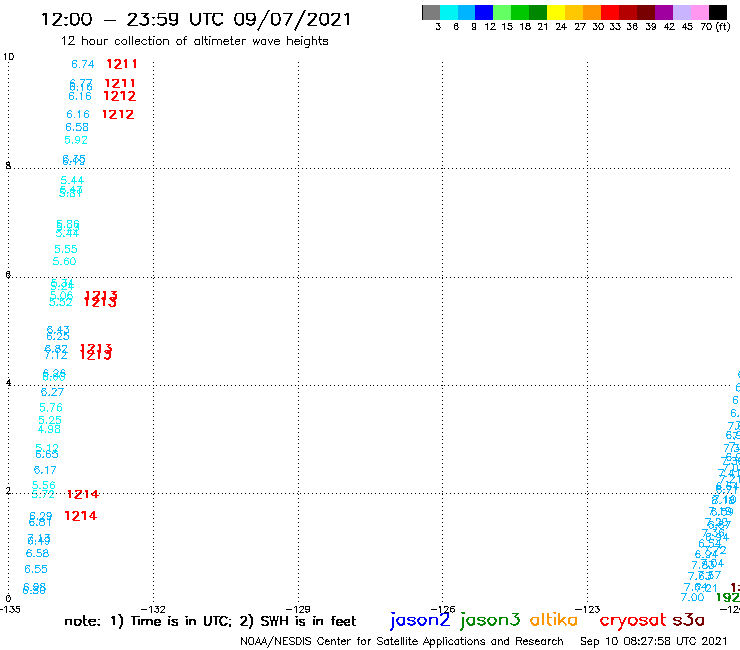Screen dimensions: 740x650
Task: Click the latitude axis label "10"
Action: tap(9, 57)
